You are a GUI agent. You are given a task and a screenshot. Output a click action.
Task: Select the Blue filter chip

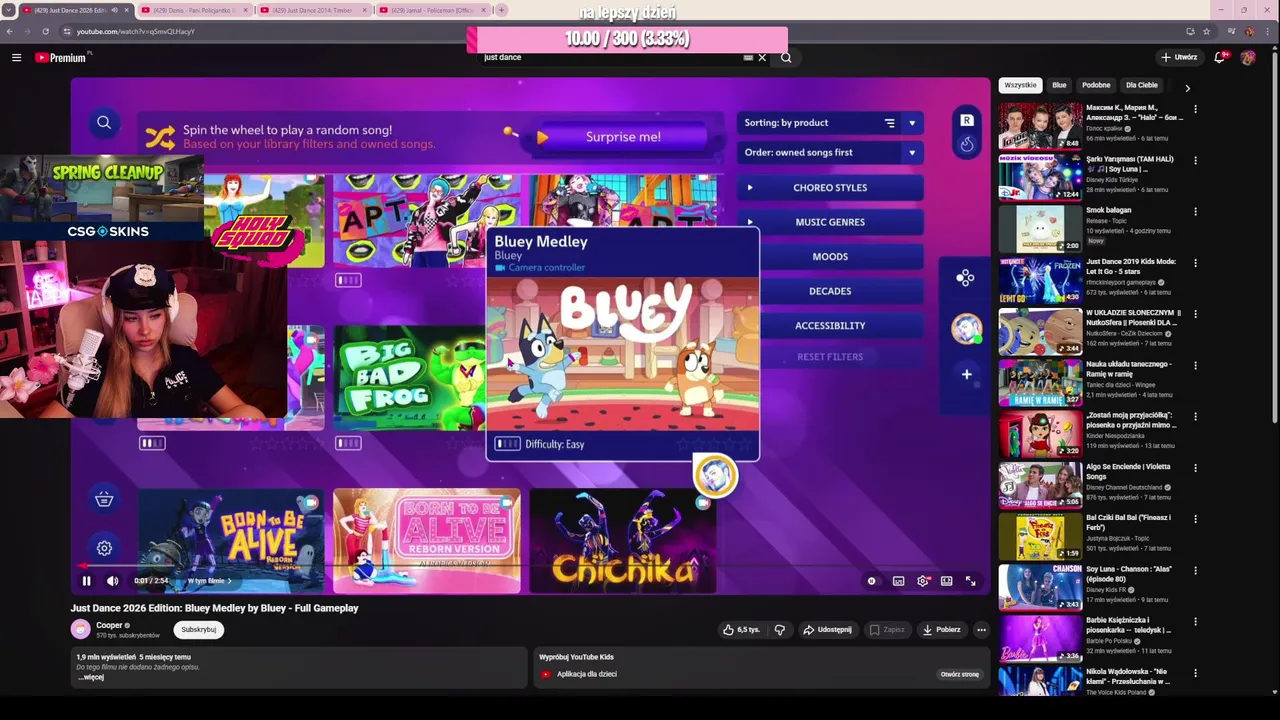tap(1059, 85)
